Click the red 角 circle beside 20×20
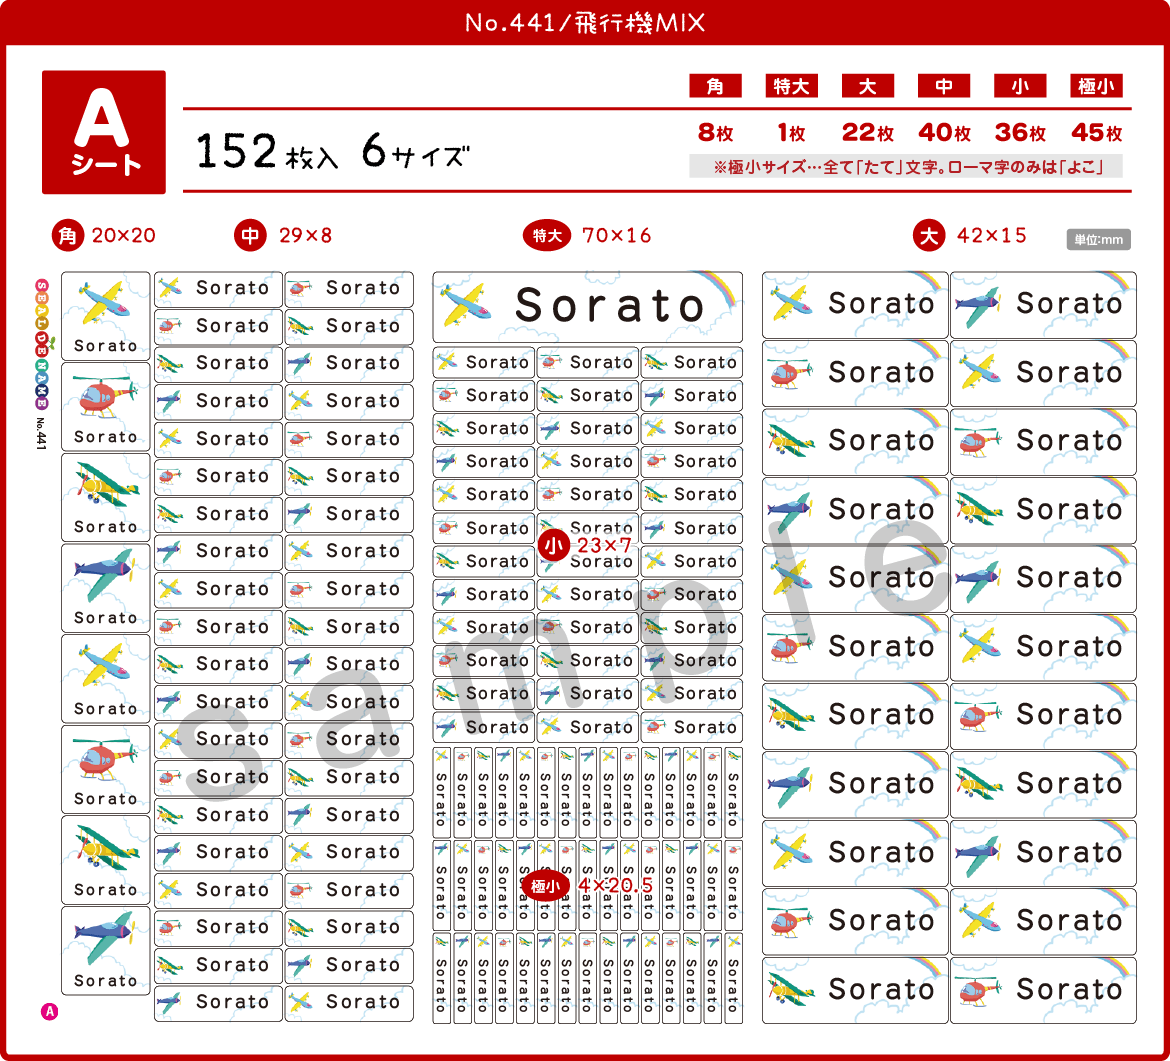The width and height of the screenshot is (1170, 1061). point(67,236)
